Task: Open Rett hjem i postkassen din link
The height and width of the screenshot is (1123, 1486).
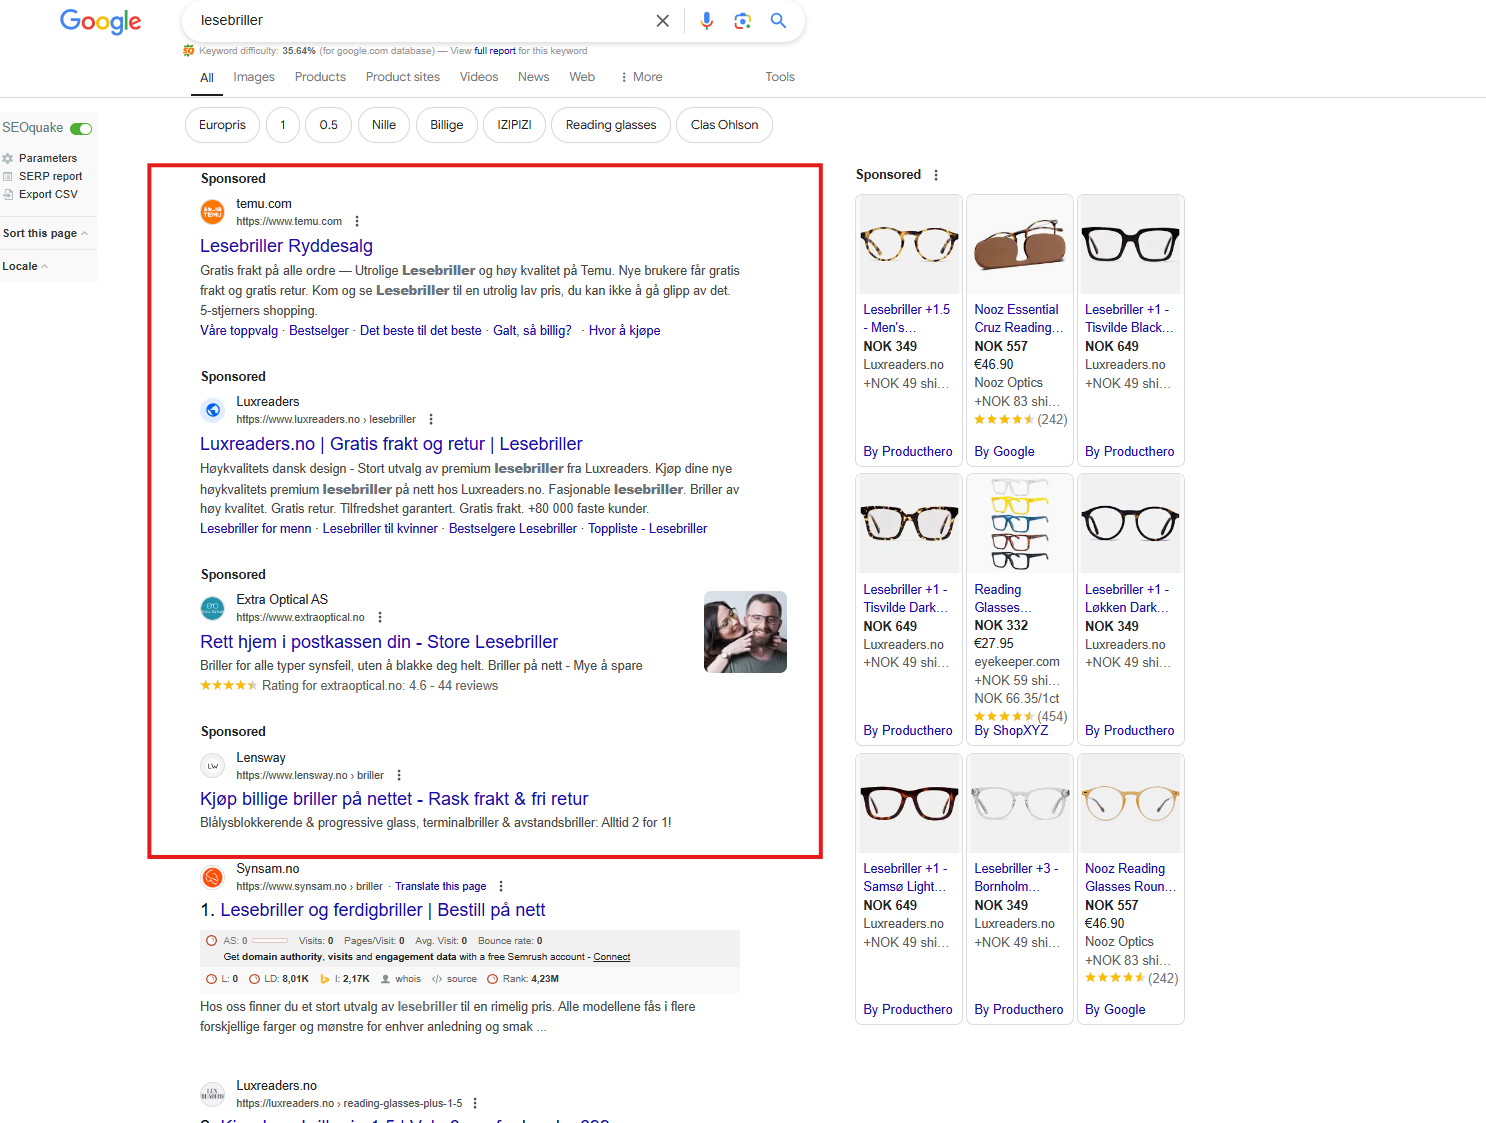Action: point(379,642)
